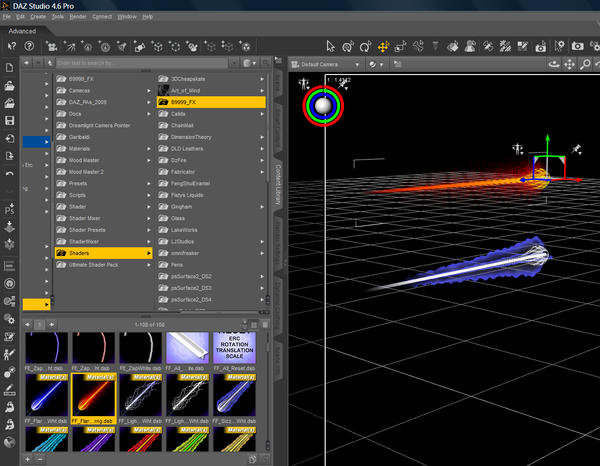
Task: Click the Save floppy disk icon
Action: click(9, 120)
